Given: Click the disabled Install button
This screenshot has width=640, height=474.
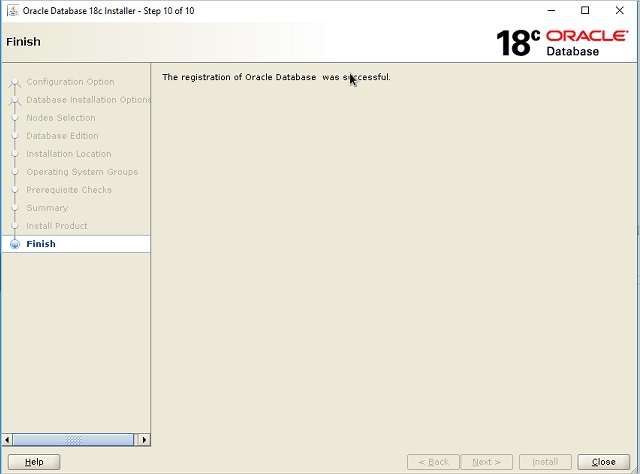Looking at the screenshot, I should pos(545,462).
